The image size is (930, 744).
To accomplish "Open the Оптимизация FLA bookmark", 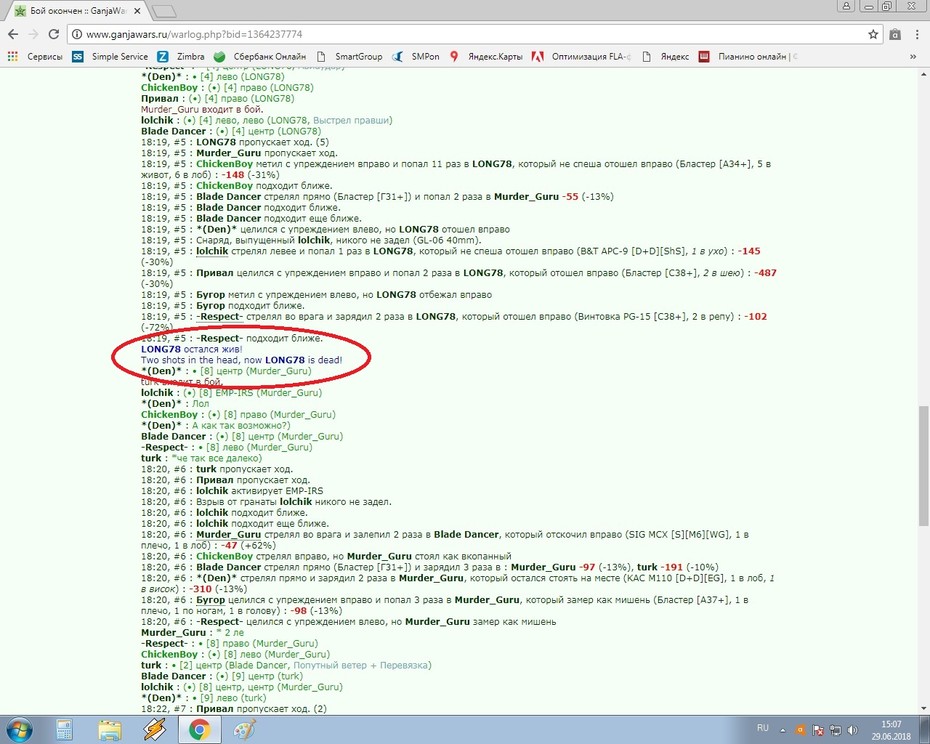I will coord(581,56).
